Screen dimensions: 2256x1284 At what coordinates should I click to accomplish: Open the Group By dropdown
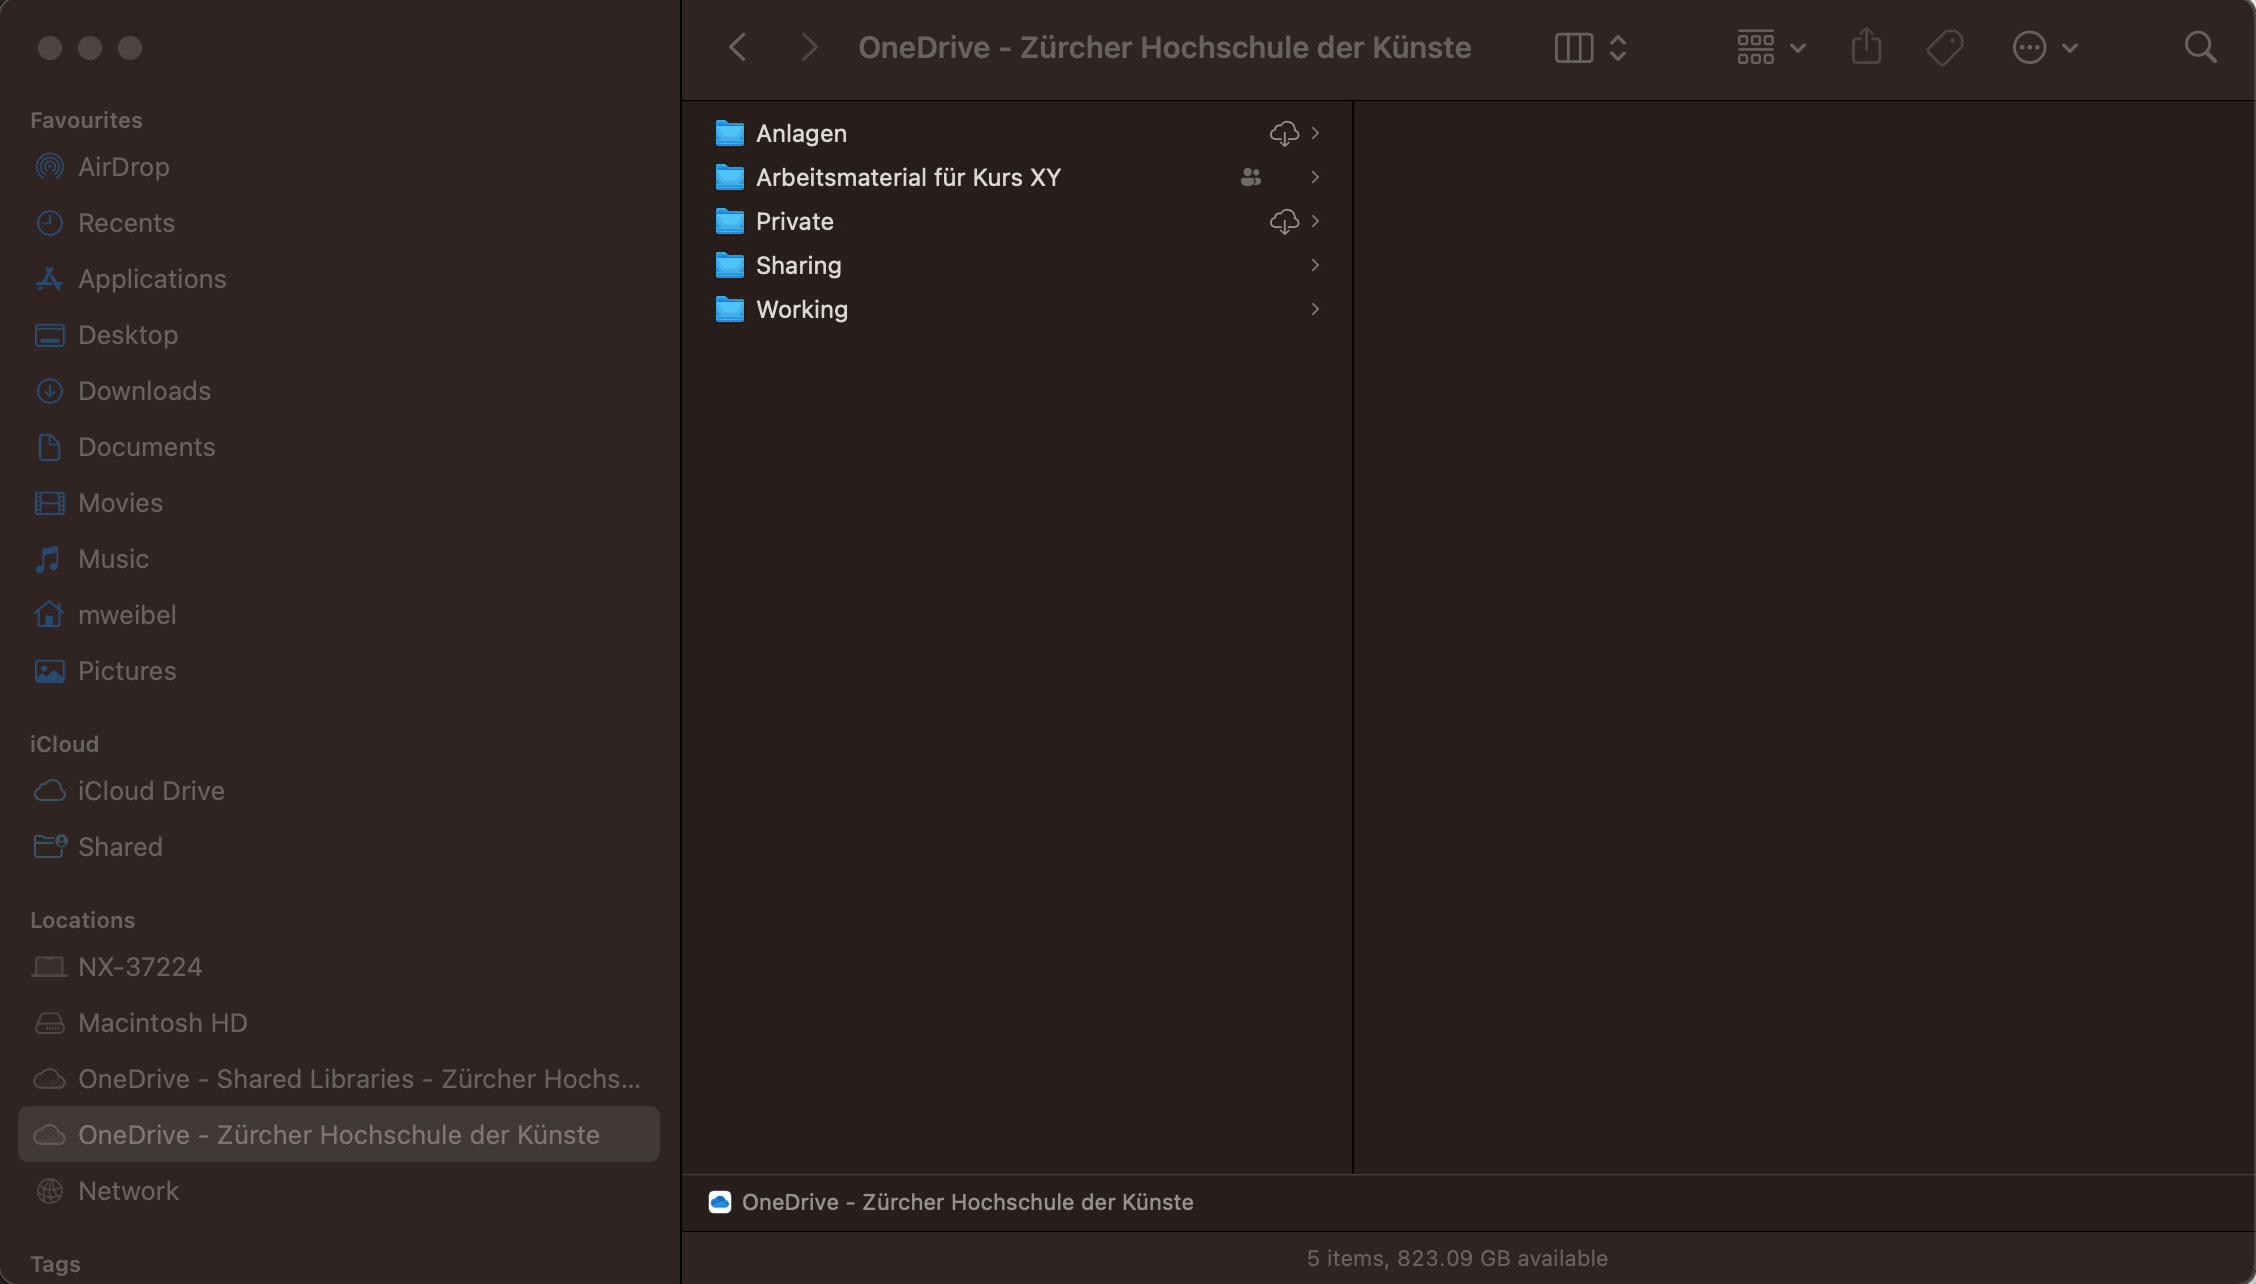coord(1770,47)
